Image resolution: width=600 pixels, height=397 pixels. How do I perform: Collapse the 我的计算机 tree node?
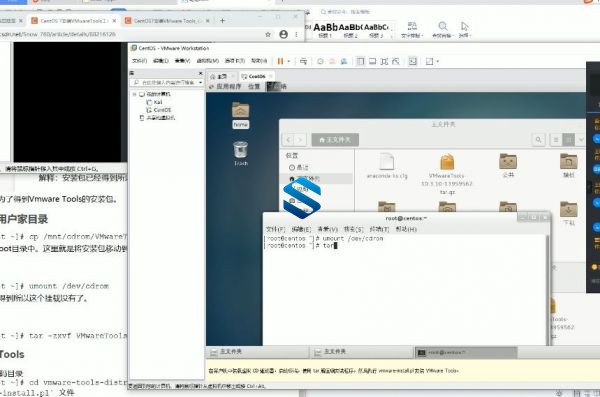coord(134,94)
